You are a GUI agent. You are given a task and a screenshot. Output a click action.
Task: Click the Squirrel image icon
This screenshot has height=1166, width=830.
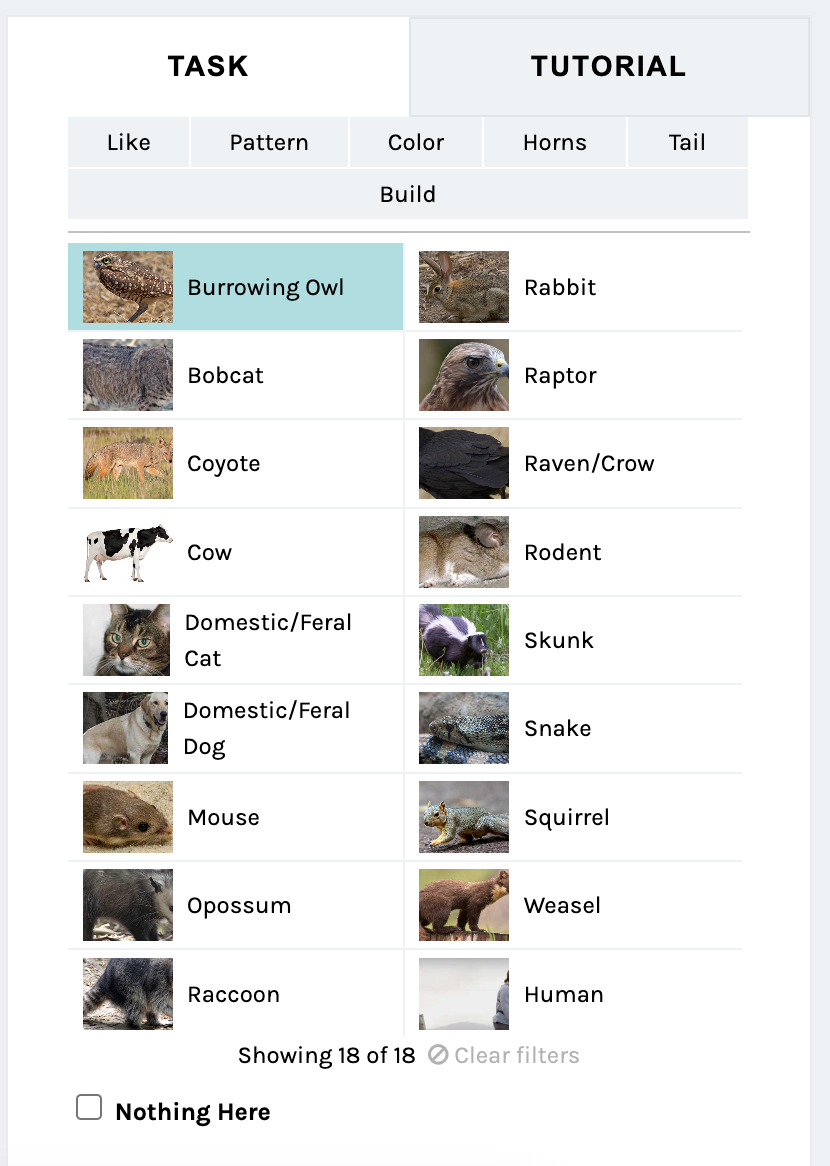pos(464,817)
